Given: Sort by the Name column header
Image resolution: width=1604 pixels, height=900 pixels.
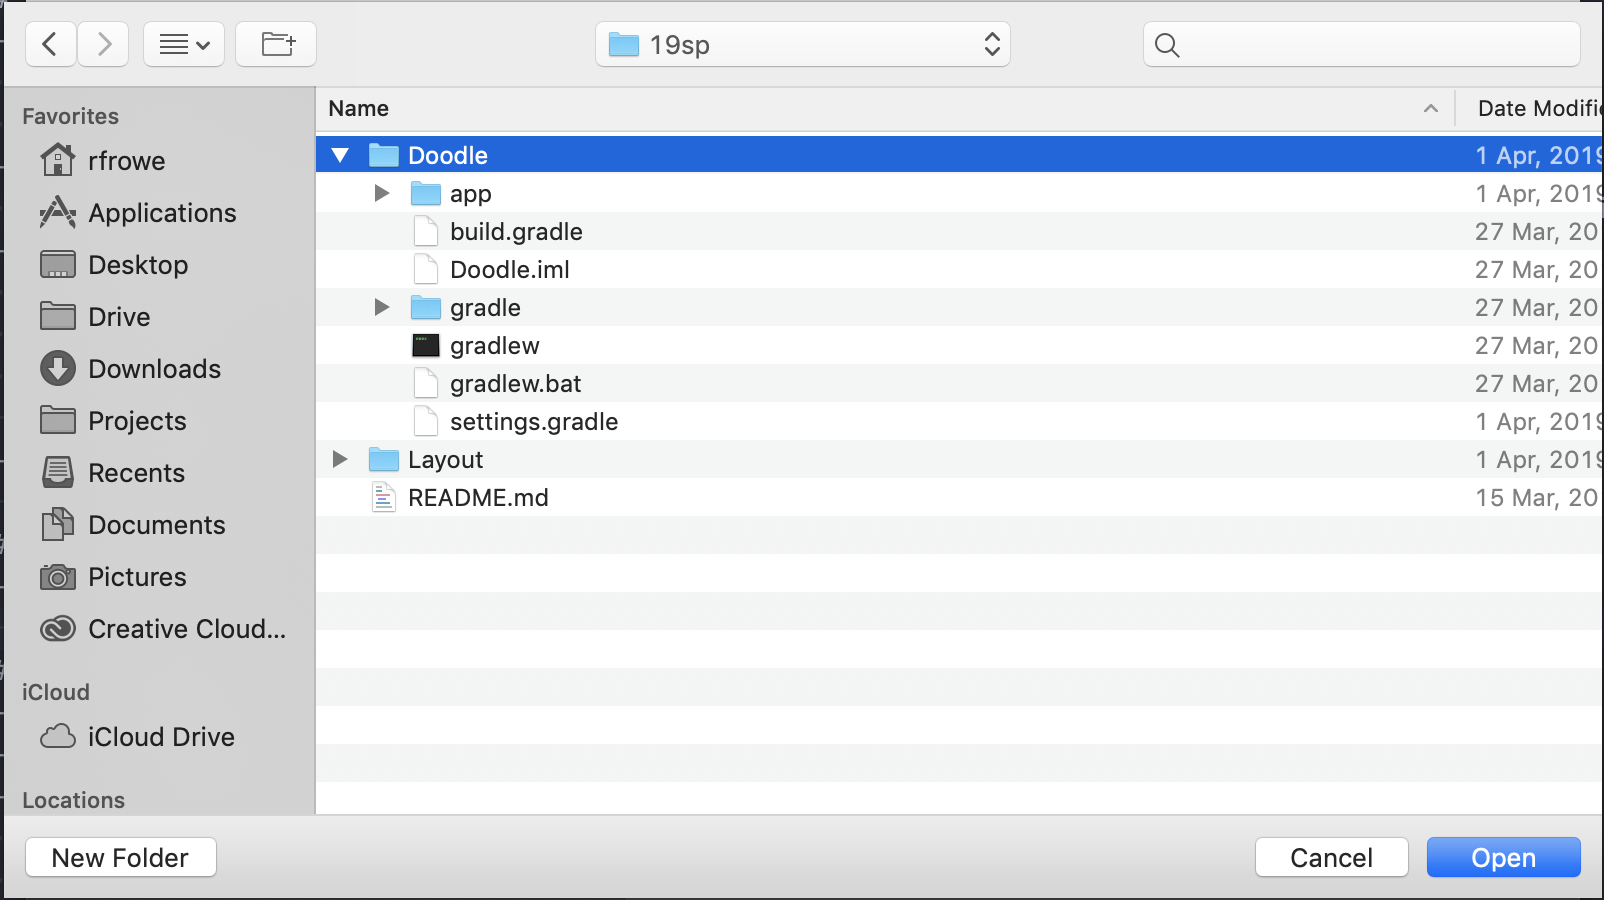Looking at the screenshot, I should [358, 109].
